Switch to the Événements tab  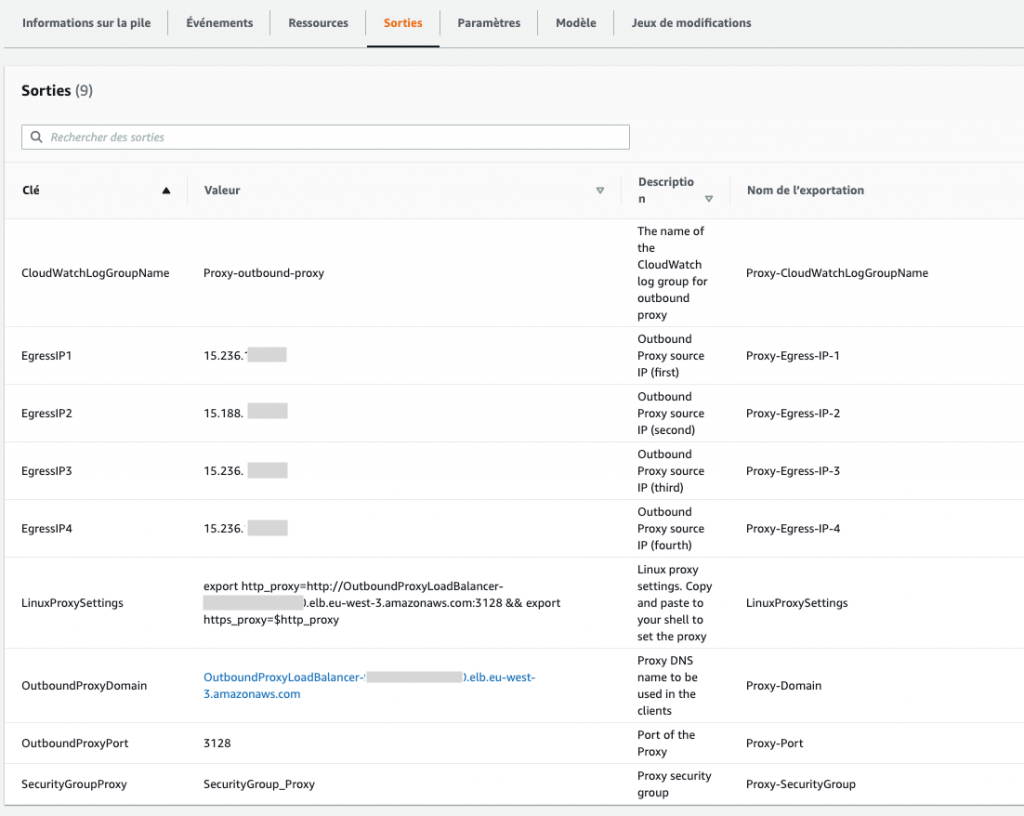(x=219, y=23)
